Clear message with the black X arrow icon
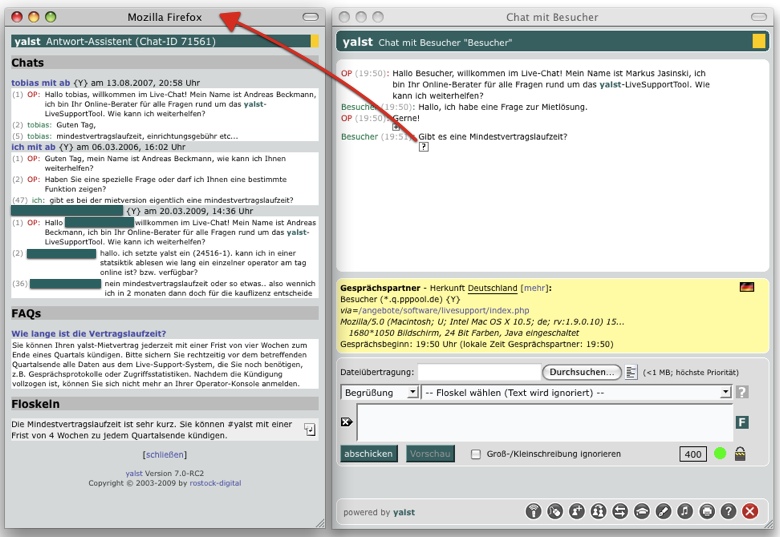 (x=347, y=422)
